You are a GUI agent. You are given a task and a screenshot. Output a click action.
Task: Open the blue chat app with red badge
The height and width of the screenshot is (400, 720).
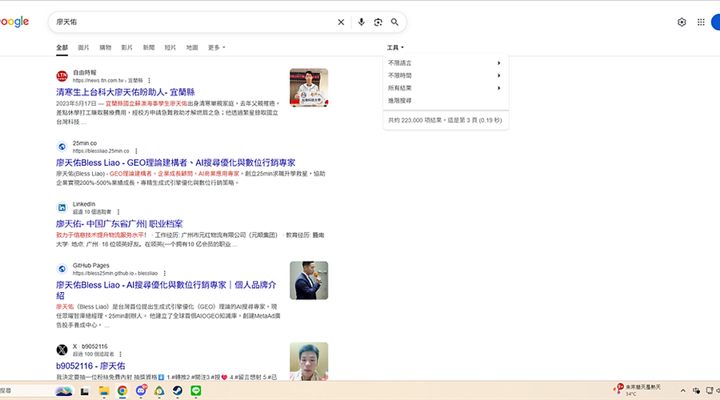[x=141, y=390]
